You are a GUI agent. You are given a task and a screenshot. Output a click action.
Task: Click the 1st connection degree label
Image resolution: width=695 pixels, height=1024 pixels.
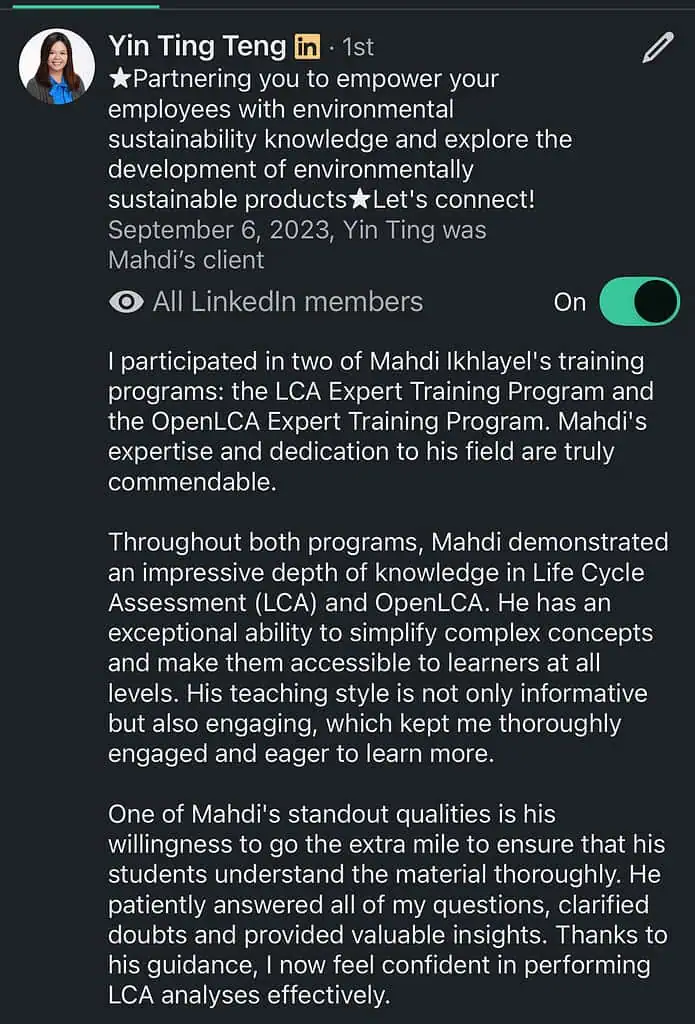point(359,46)
